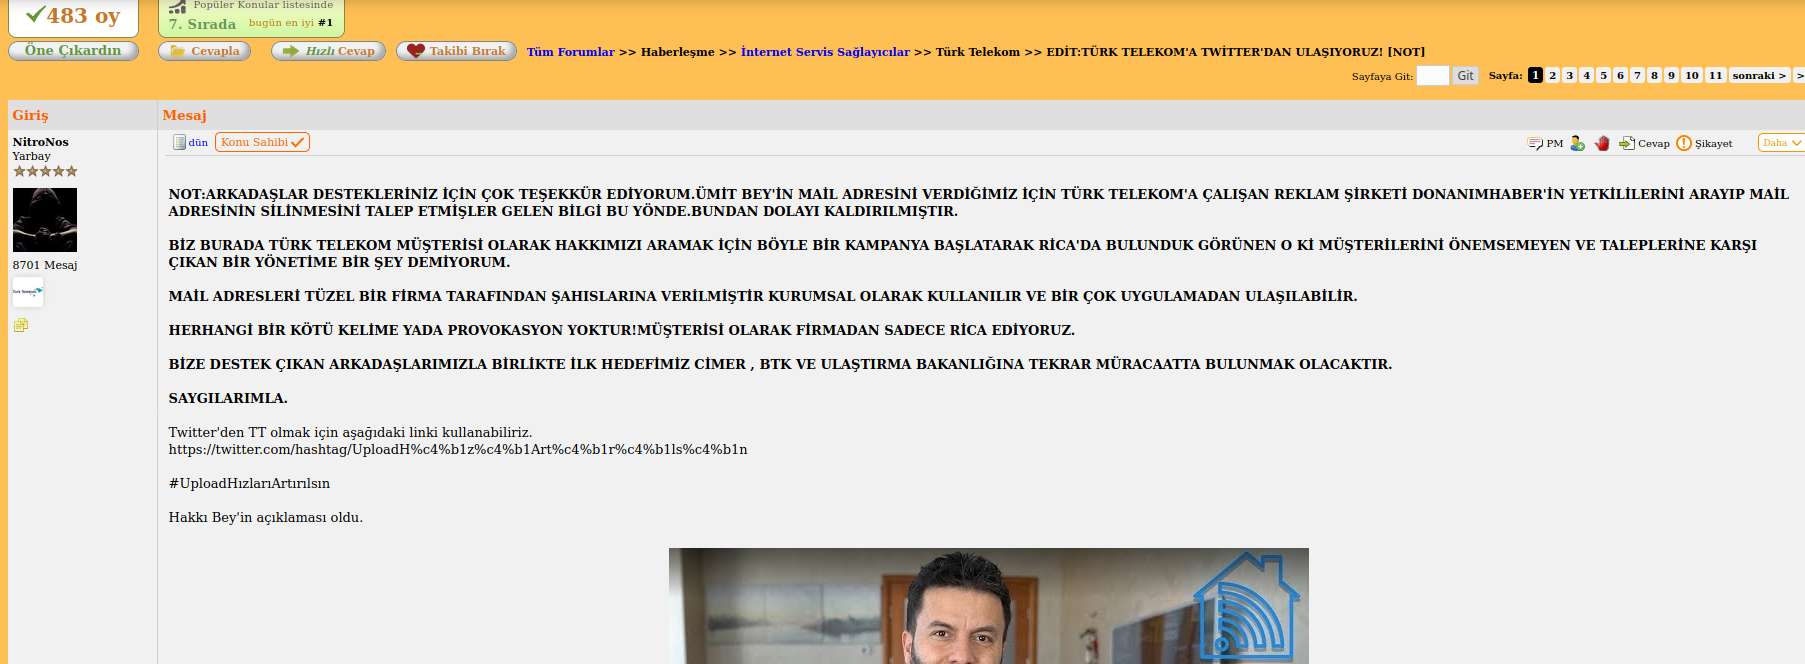Click the Konu Sahibi badge

(262, 142)
